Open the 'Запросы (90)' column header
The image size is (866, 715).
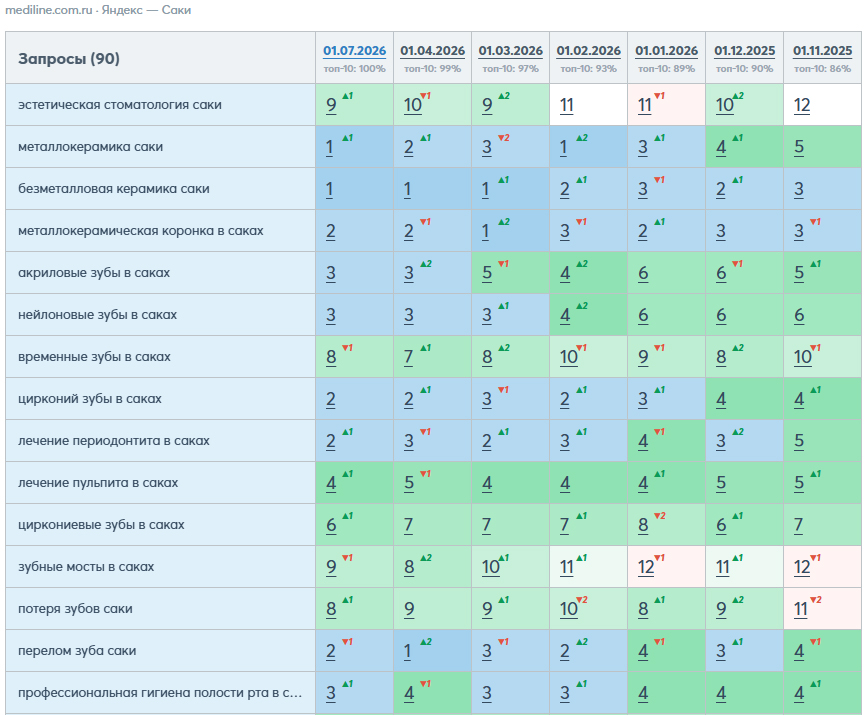69,59
